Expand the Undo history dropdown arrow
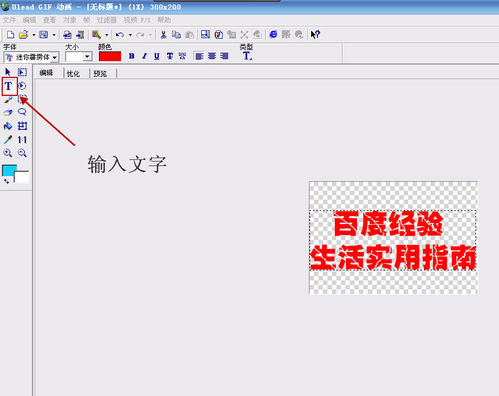Viewport: 499px width, 396px height. click(x=130, y=35)
